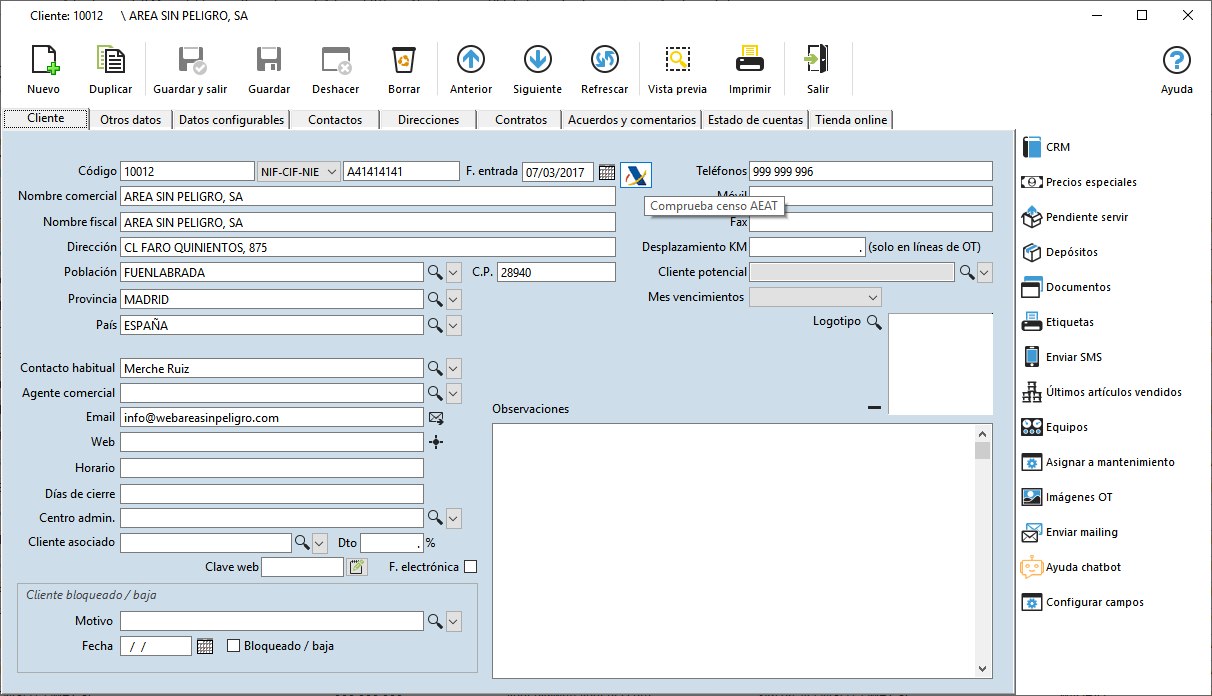Duplicate the current client record

110,68
